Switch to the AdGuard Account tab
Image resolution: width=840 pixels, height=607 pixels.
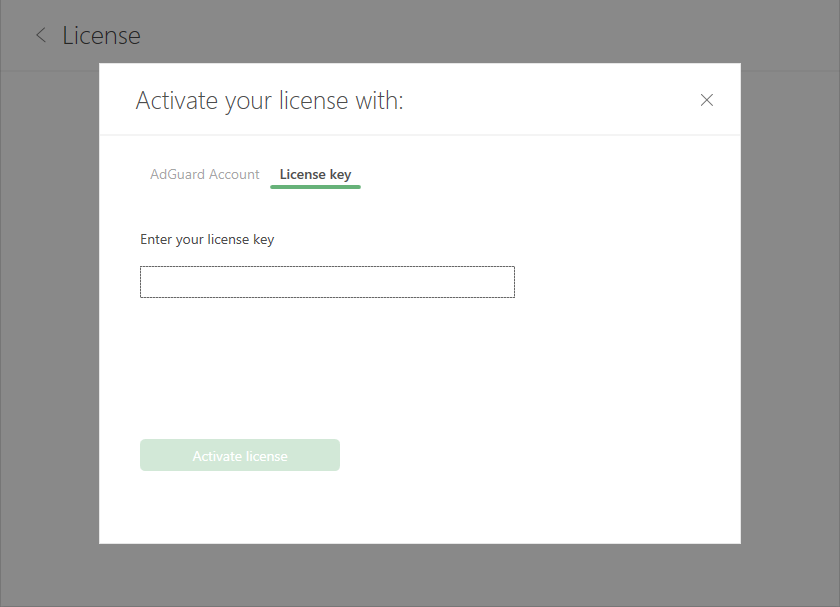(205, 175)
